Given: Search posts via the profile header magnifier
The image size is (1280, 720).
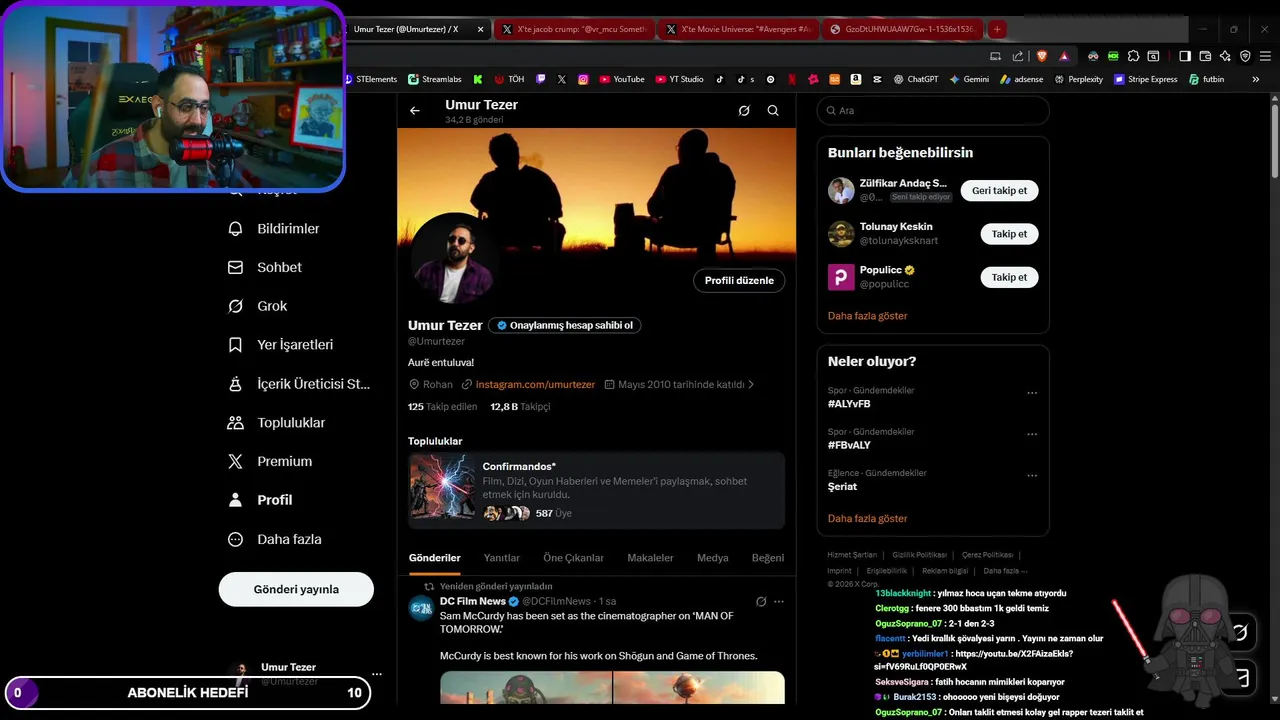Looking at the screenshot, I should coord(773,111).
